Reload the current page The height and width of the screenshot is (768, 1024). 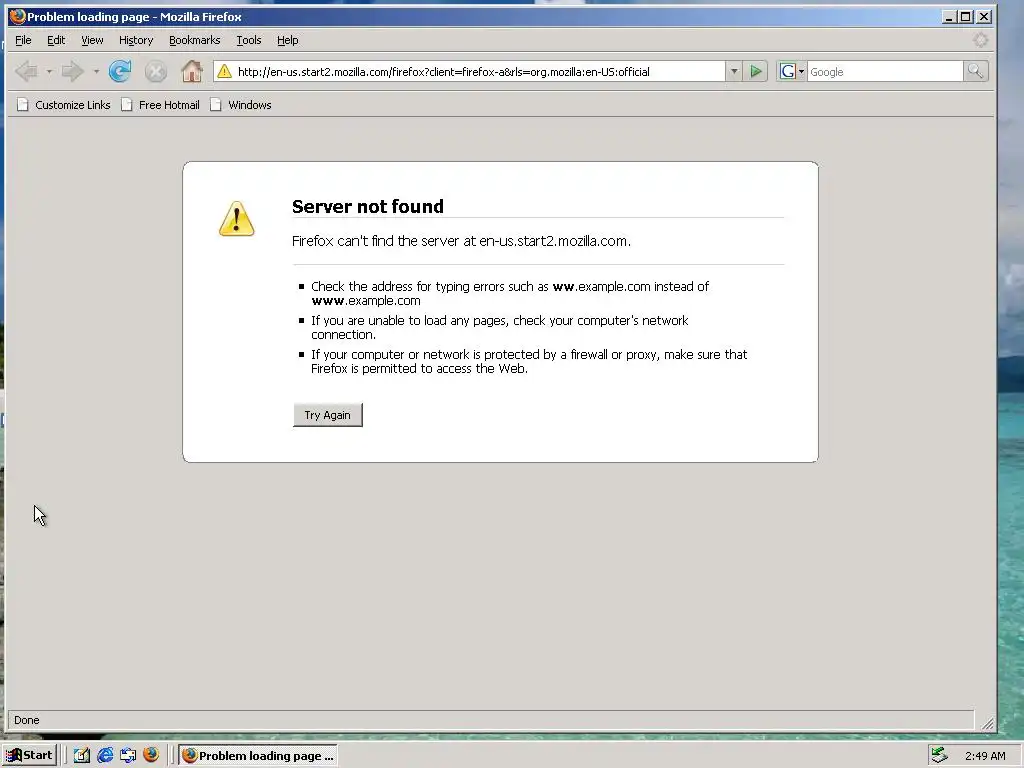coord(120,71)
